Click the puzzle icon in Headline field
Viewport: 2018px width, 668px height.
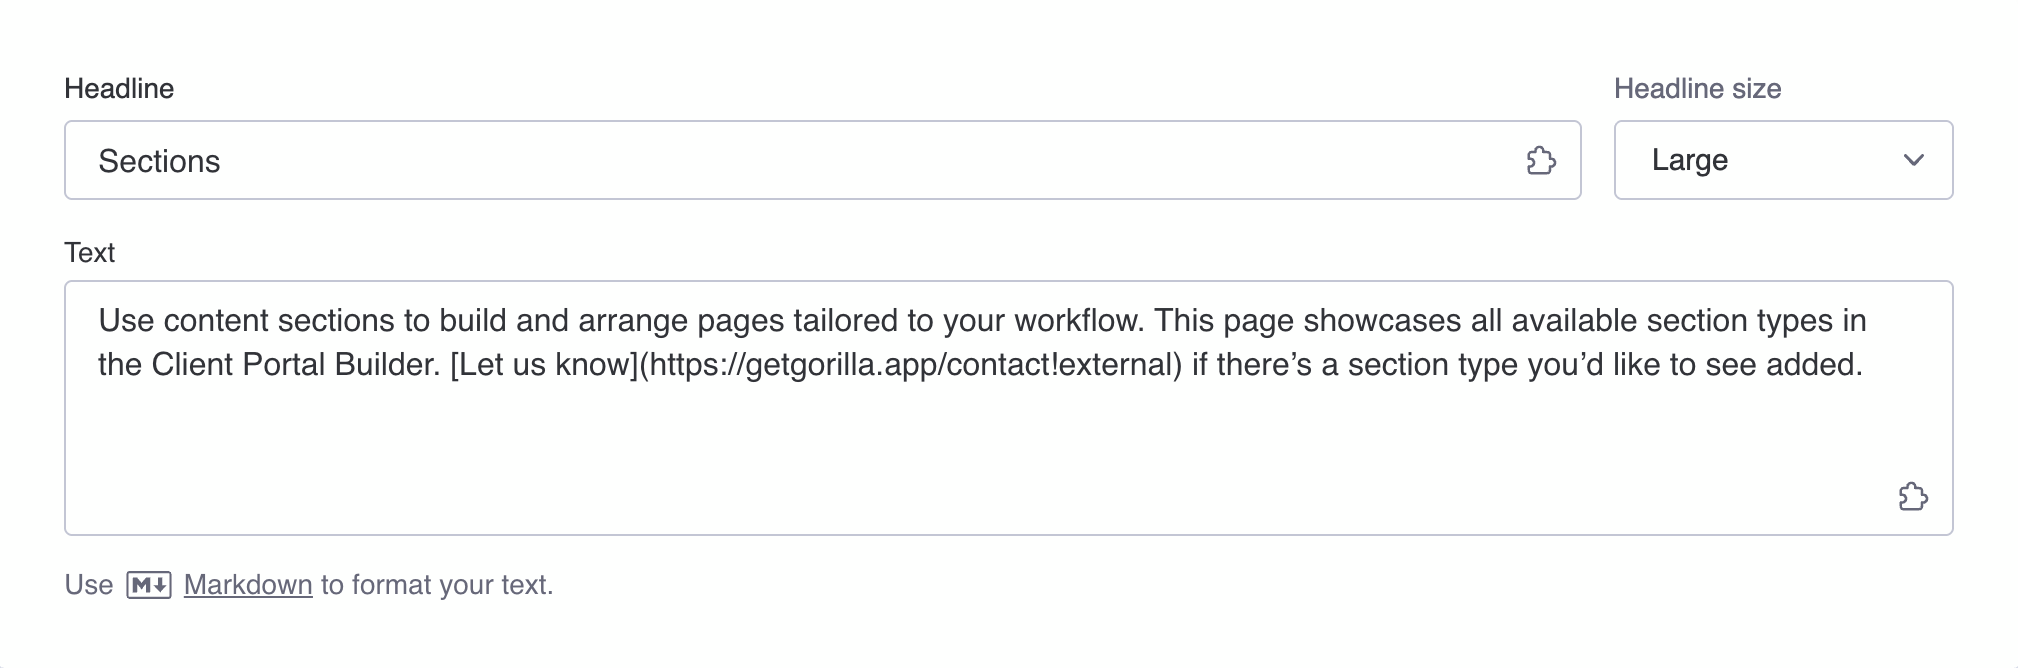tap(1540, 160)
